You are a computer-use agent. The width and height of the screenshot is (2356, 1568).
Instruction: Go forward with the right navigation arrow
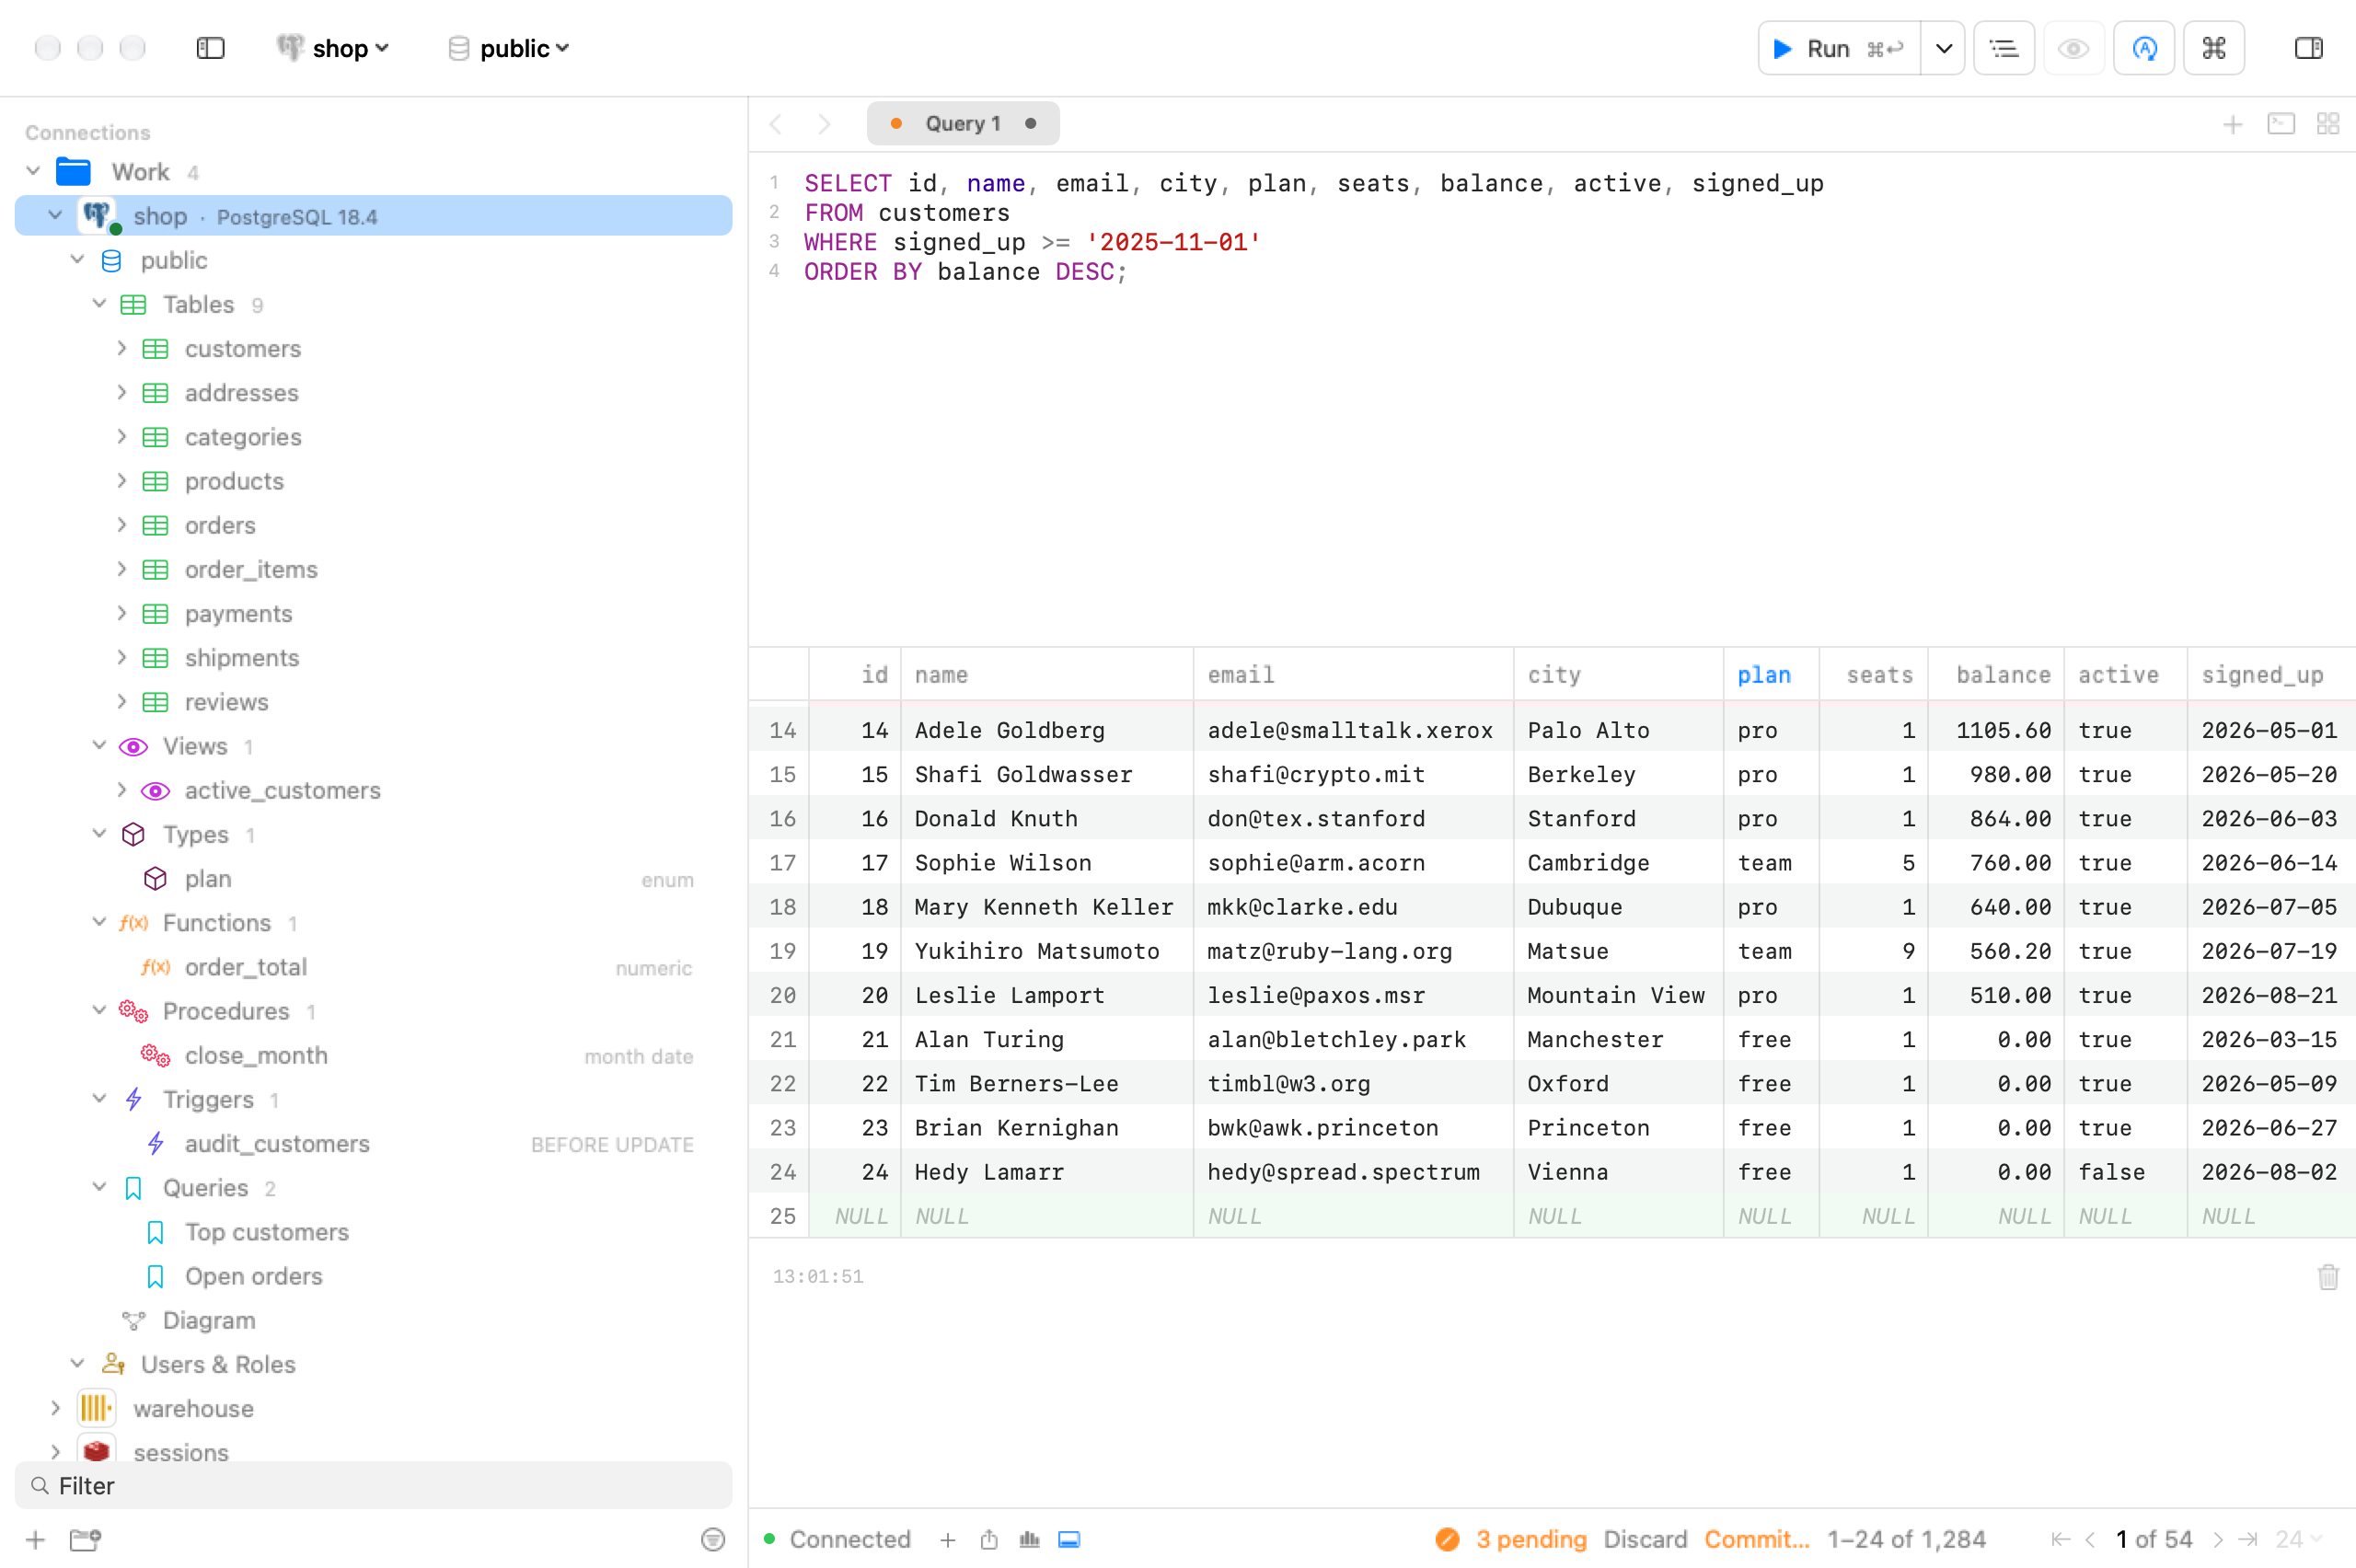point(824,124)
